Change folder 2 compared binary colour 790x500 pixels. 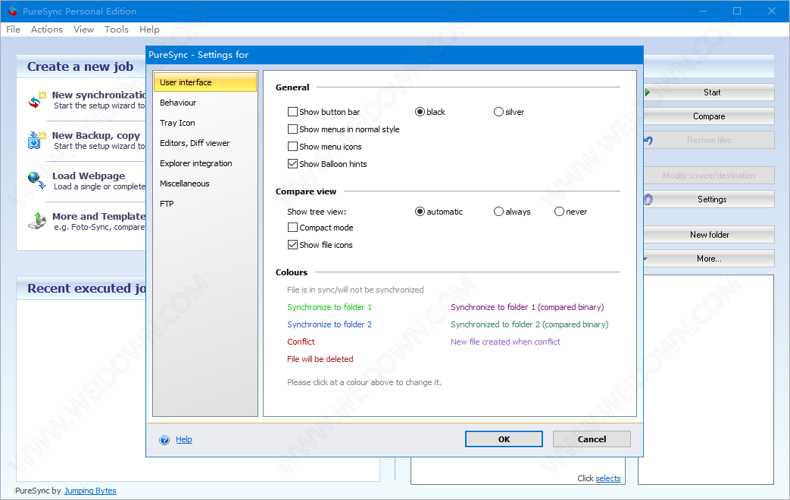click(x=530, y=324)
